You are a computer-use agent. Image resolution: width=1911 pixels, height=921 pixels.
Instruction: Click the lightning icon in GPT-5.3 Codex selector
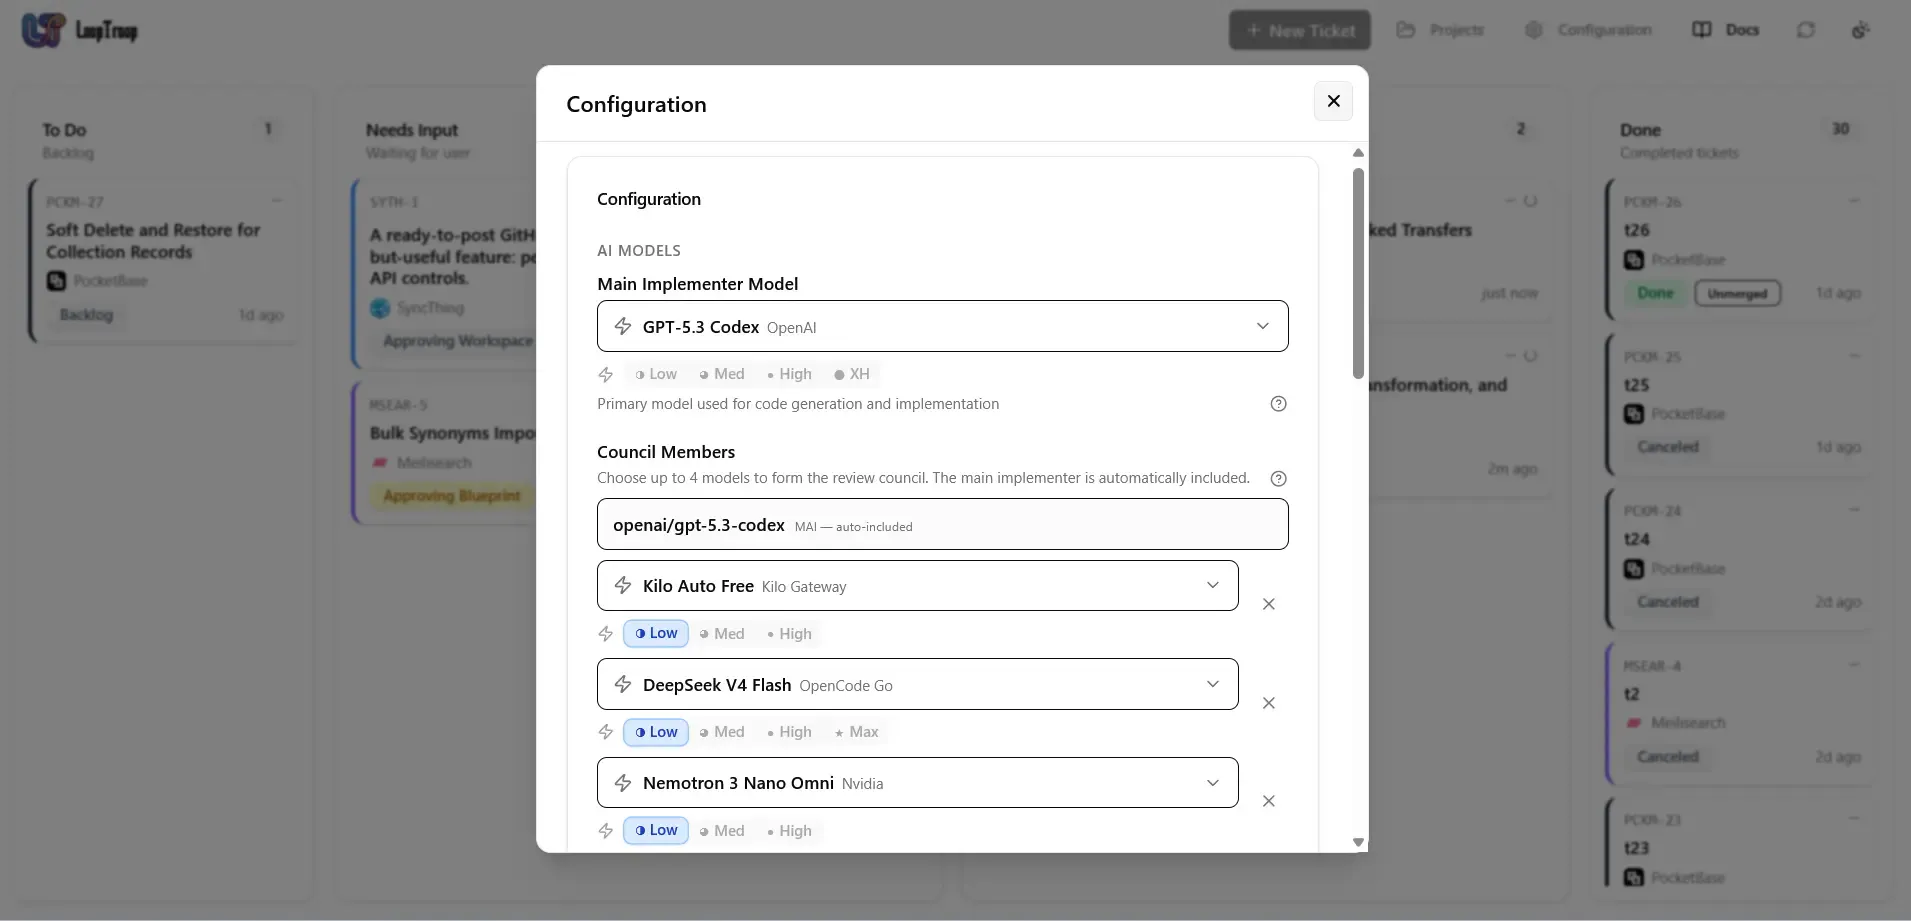point(622,326)
